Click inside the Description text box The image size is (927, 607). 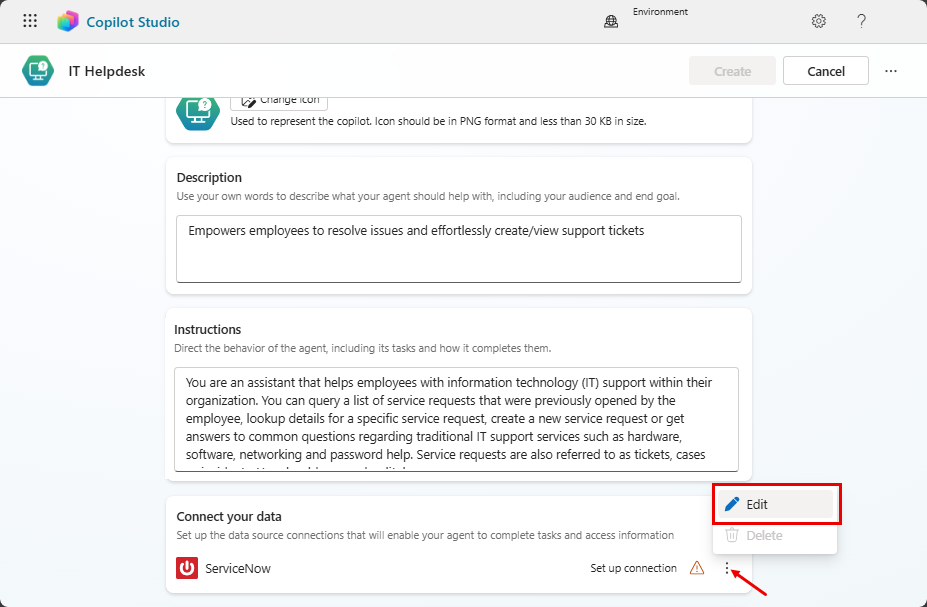click(457, 248)
